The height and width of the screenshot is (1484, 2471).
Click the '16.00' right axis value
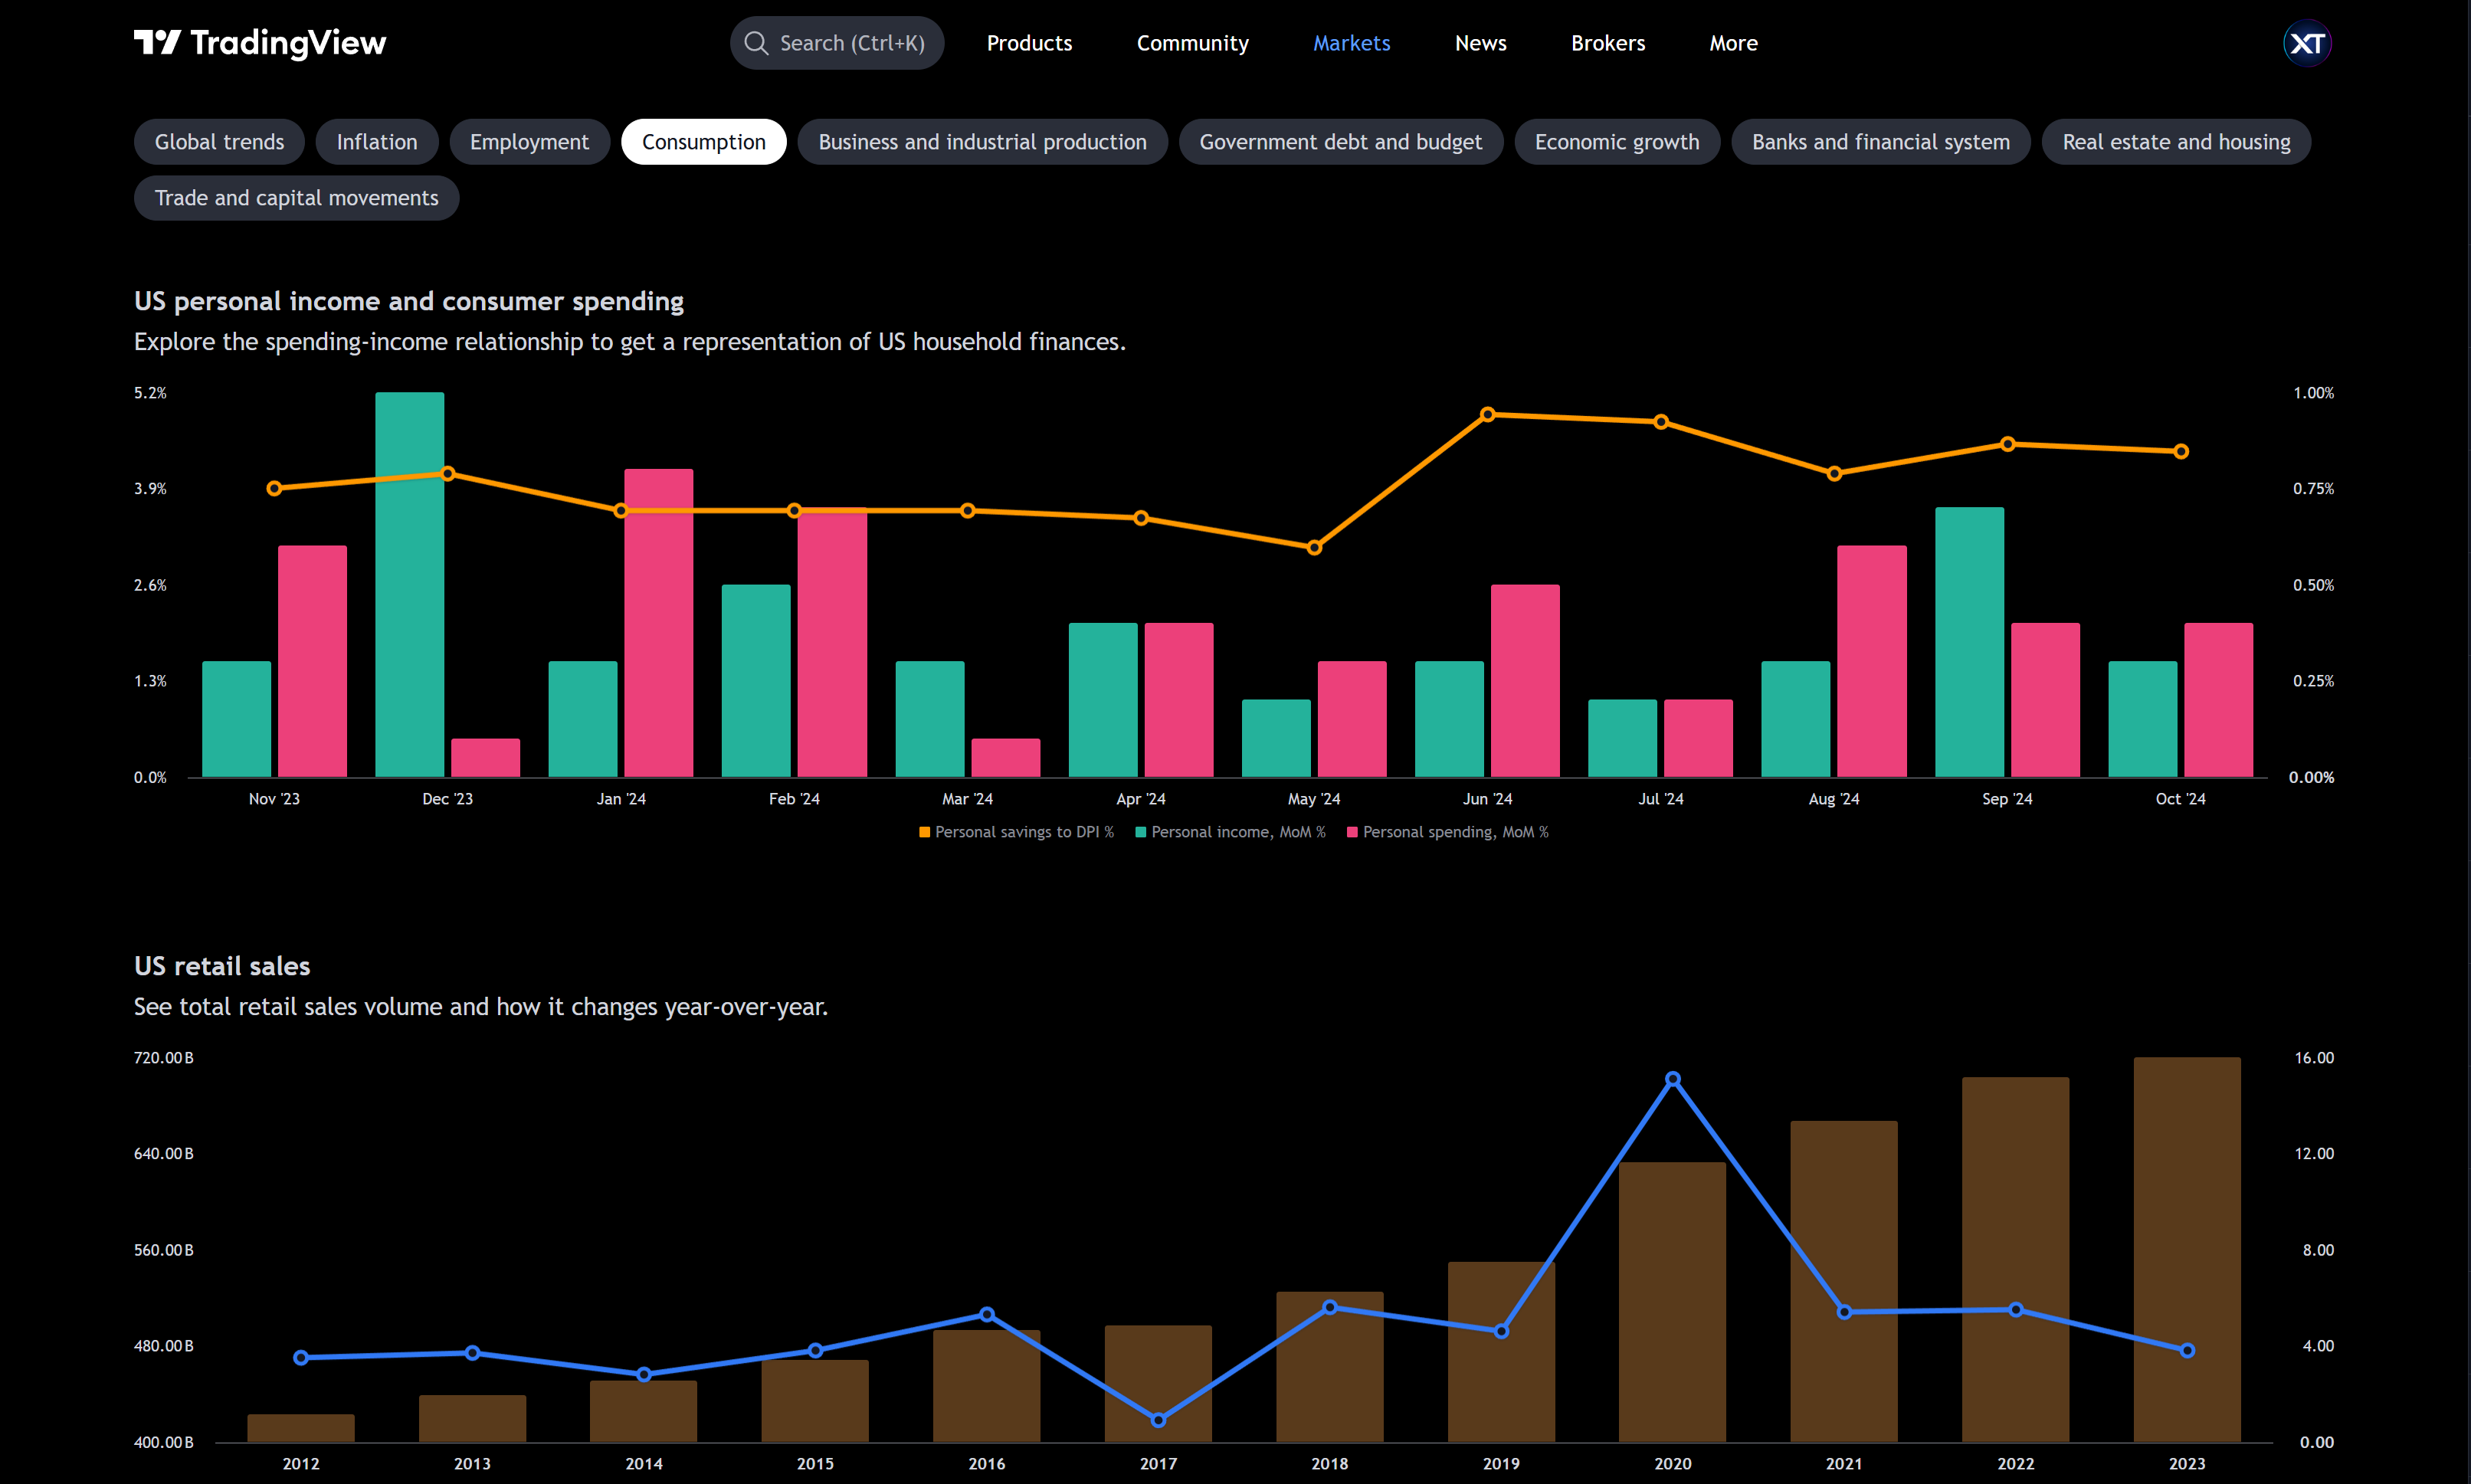coord(2314,1058)
